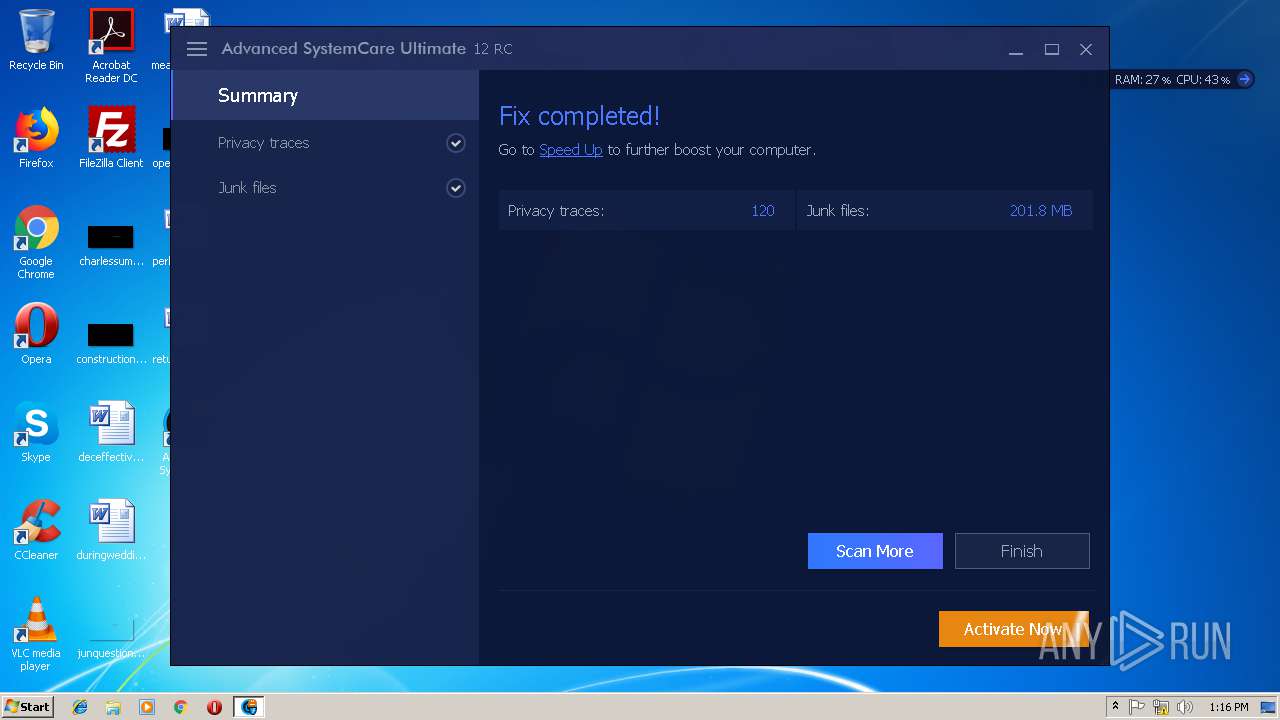Open Junk files section

[x=325, y=188]
